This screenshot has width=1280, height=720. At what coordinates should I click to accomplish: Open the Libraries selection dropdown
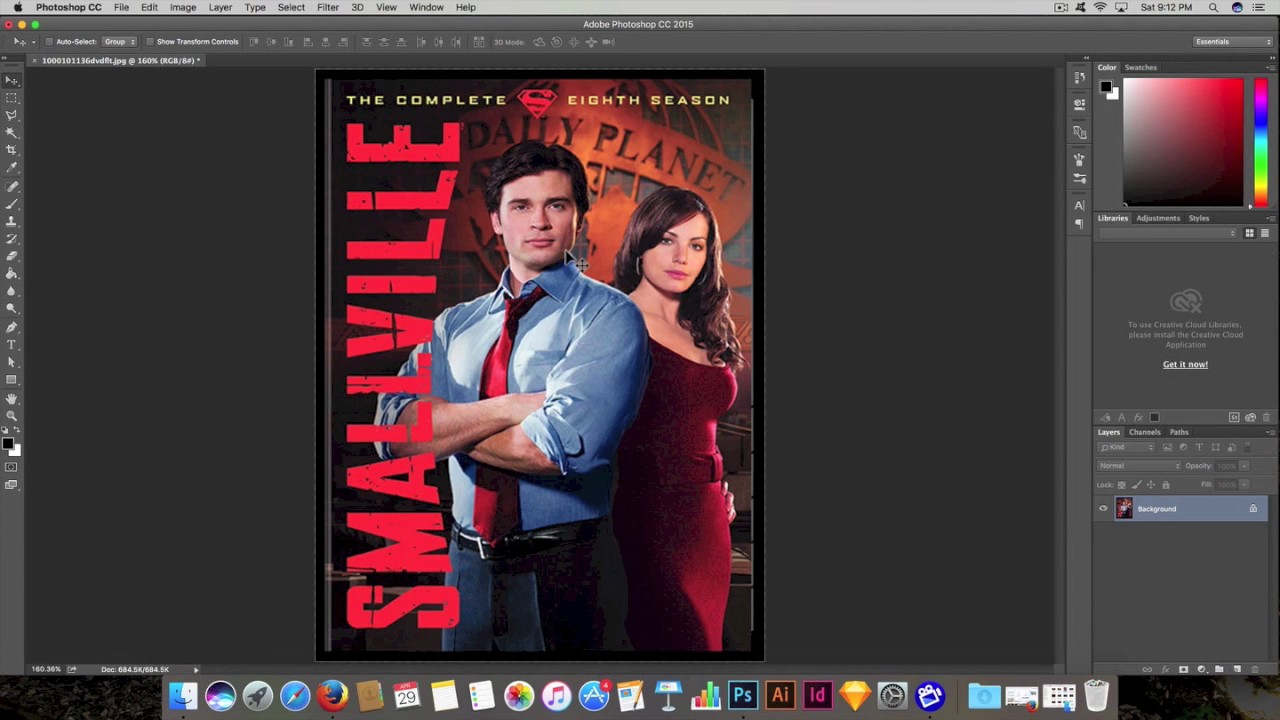(1167, 233)
